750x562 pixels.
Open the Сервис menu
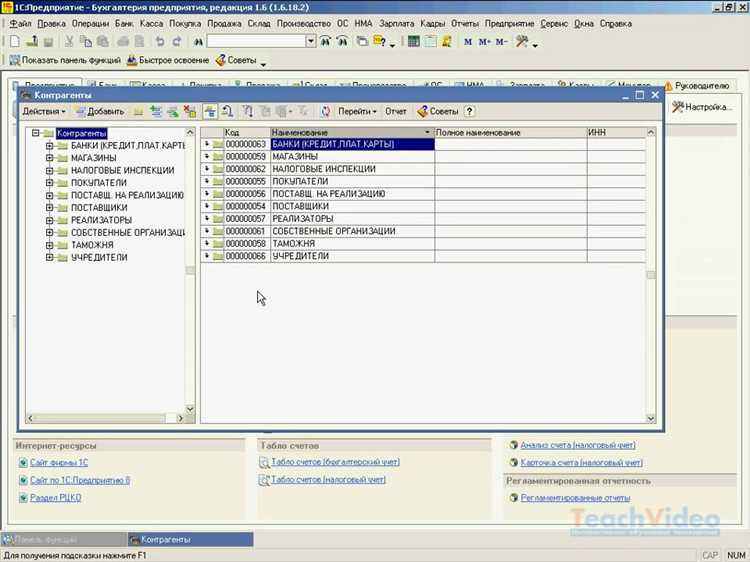click(x=554, y=23)
